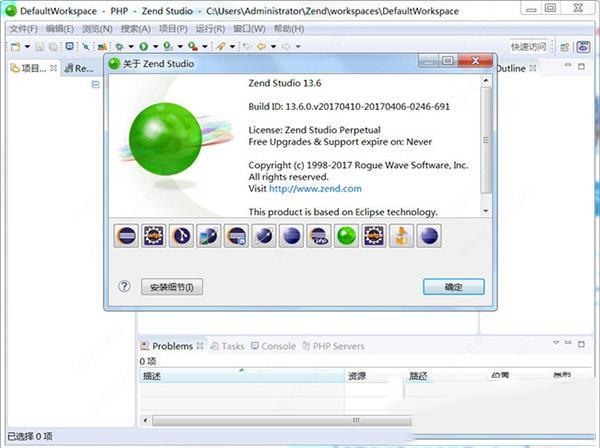Open the 编辑(E) menu
Image resolution: width=600 pixels, height=448 pixels.
(60, 29)
